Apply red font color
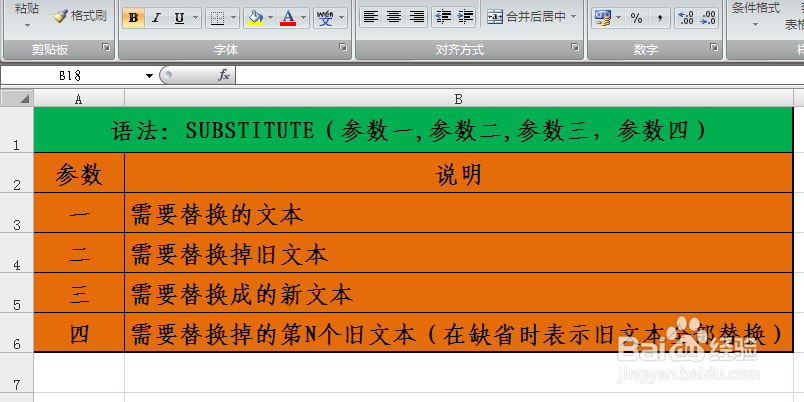Screen dimensions: 804x402 [288, 18]
